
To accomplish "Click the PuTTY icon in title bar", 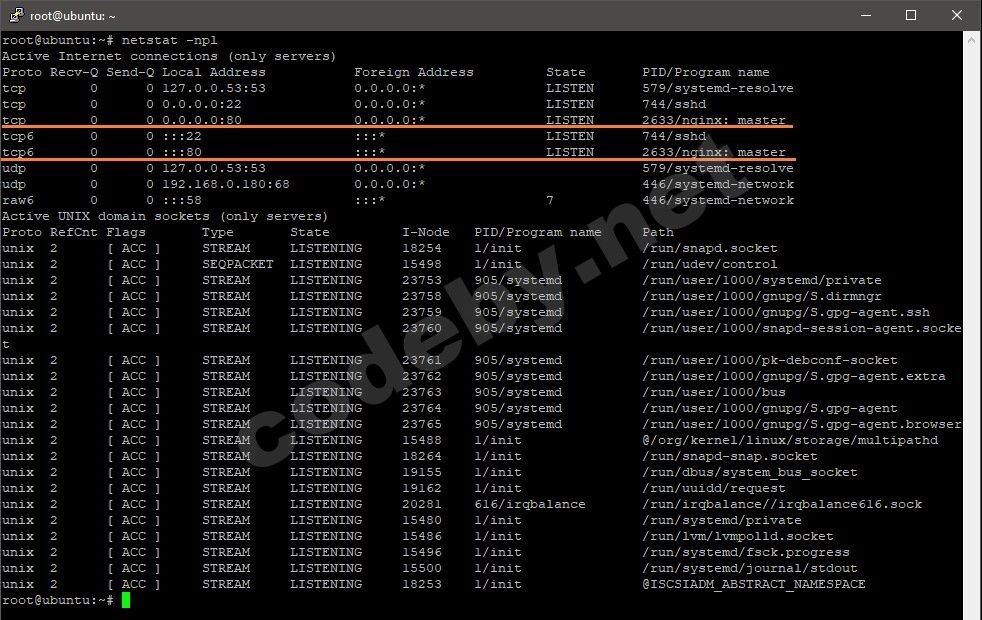I will tap(16, 15).
